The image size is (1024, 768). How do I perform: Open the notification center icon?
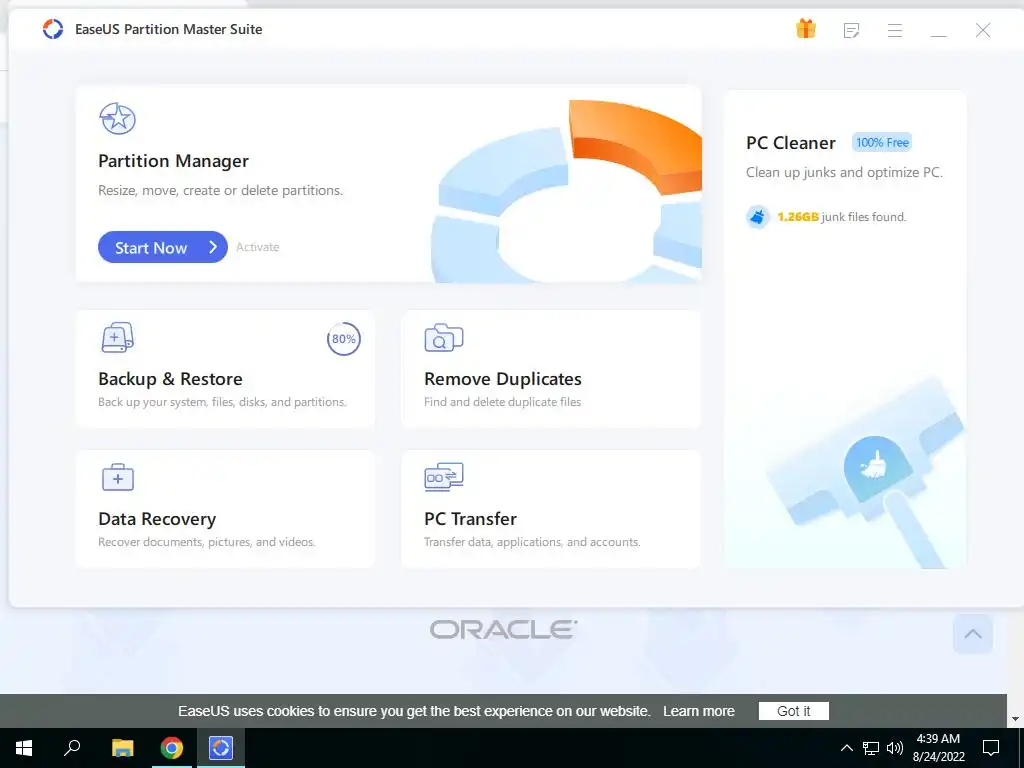[991, 748]
